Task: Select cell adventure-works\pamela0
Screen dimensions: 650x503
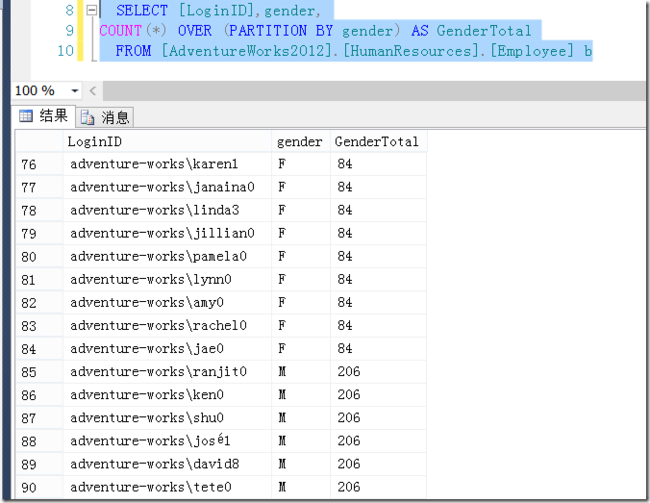Action: click(167, 257)
